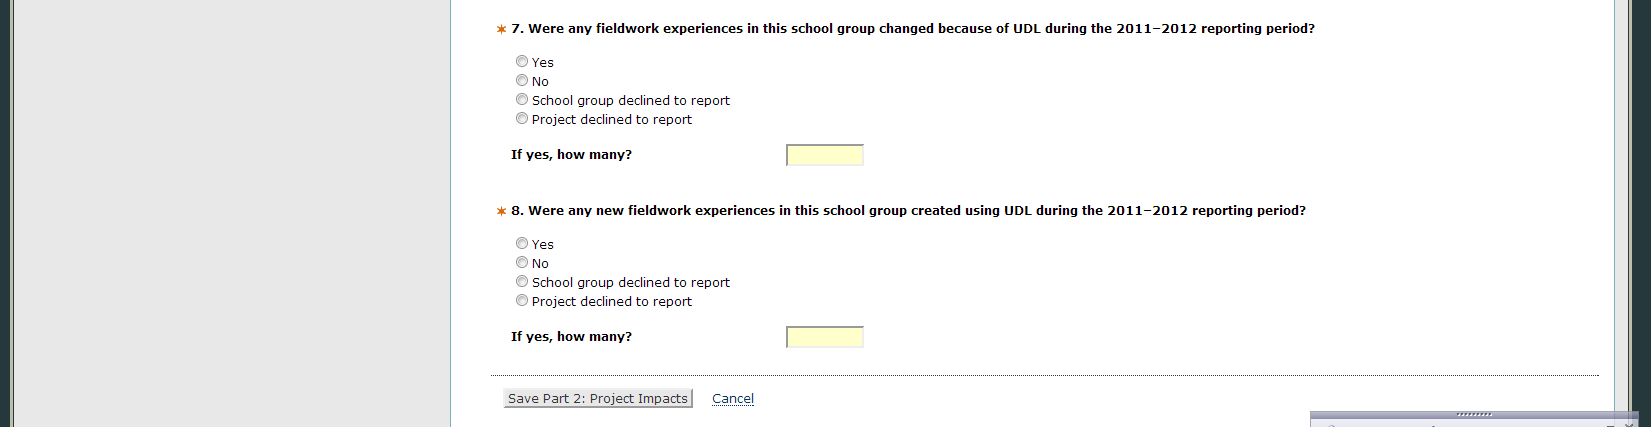Click the 'If yes, how many?' label under question 8
Screen dimensions: 1651x427
(571, 337)
